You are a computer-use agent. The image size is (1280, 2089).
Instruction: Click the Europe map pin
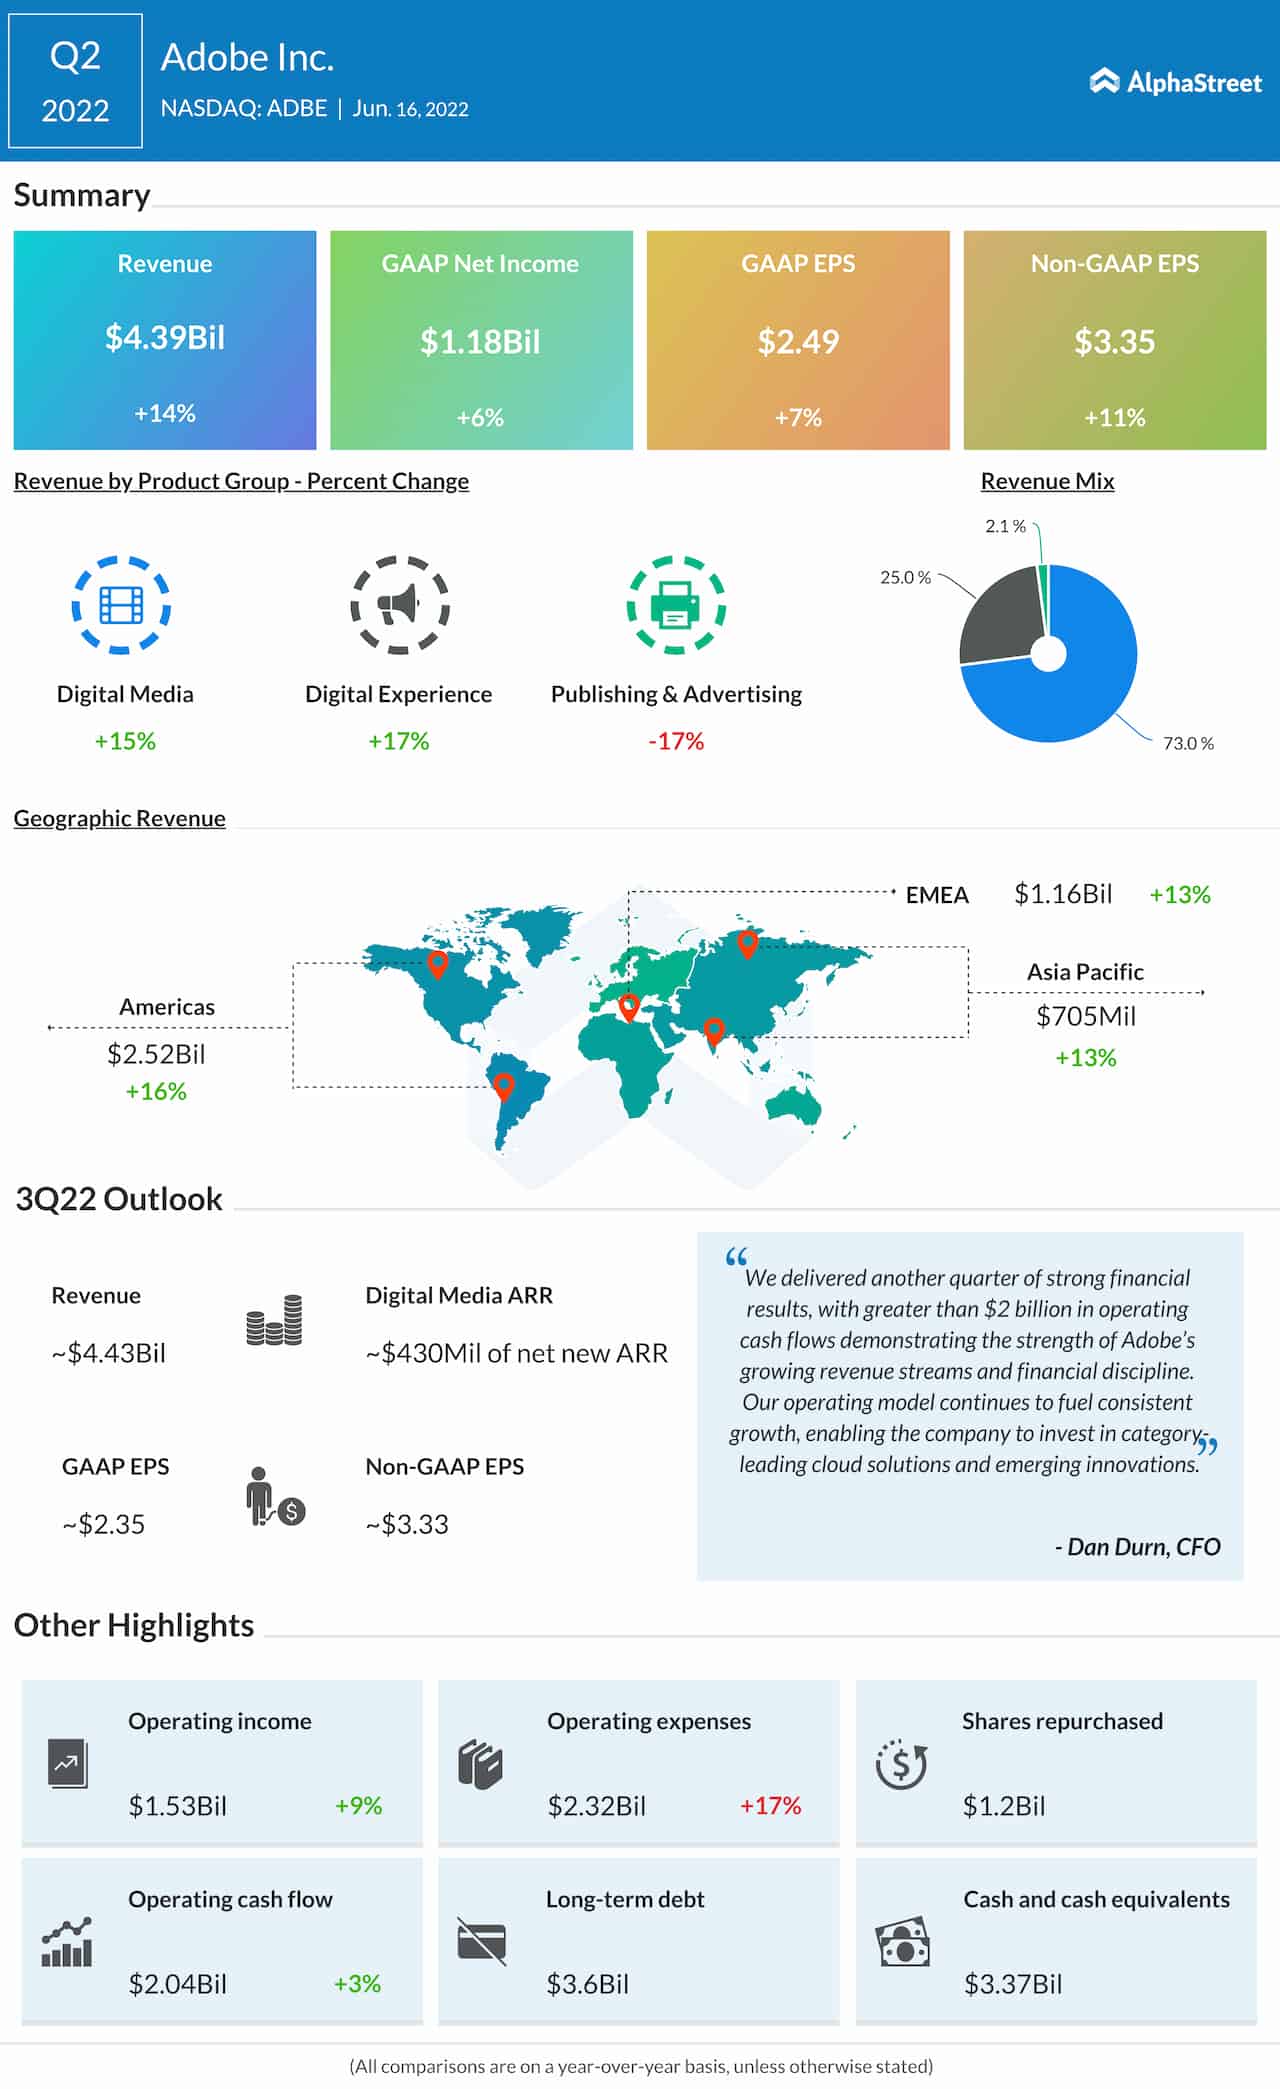[629, 1006]
